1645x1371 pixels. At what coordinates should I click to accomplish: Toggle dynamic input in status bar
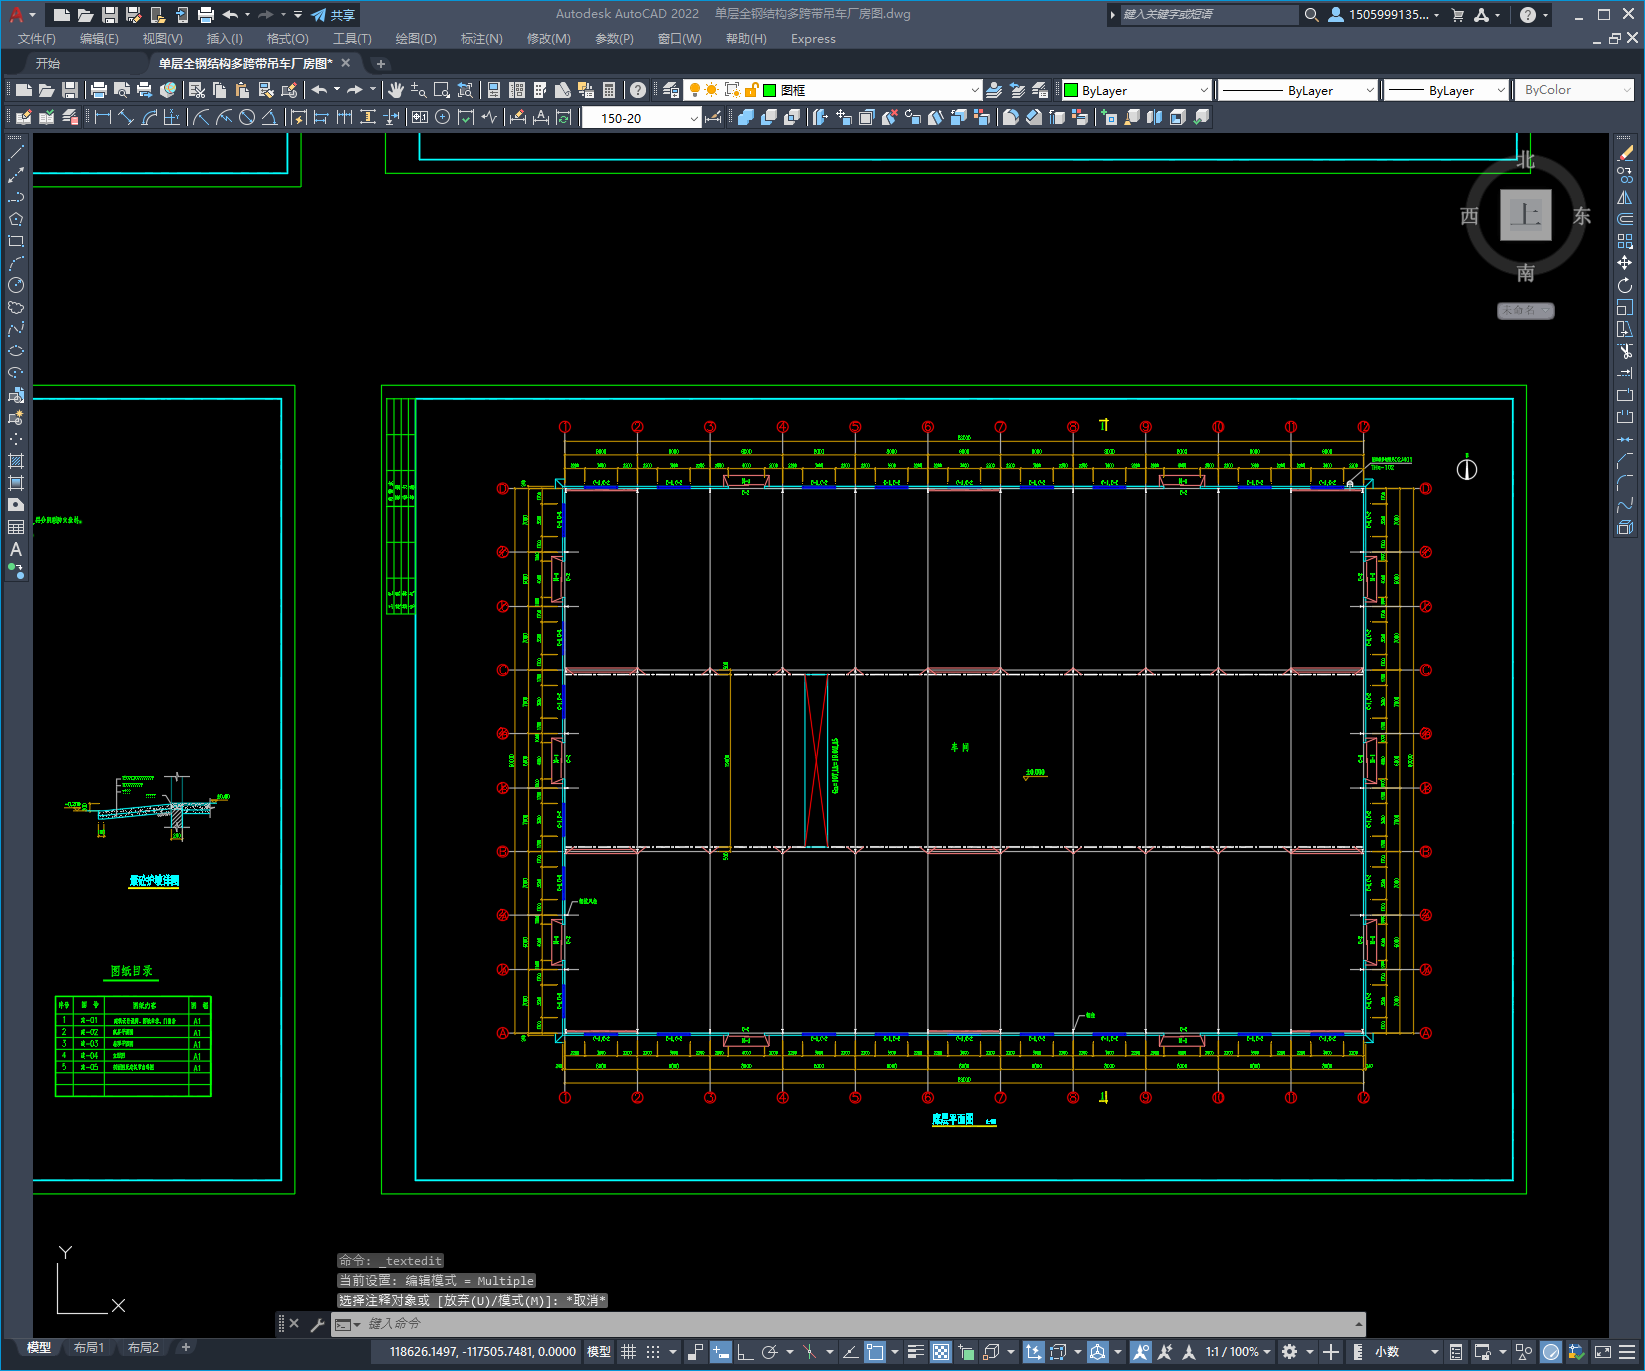pyautogui.click(x=721, y=1352)
